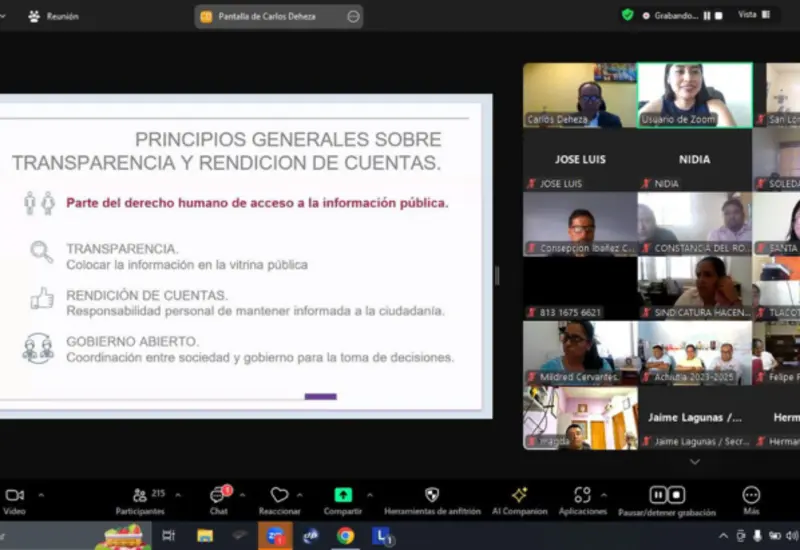Toggle the Video camera button
The image size is (800, 550).
point(14,501)
